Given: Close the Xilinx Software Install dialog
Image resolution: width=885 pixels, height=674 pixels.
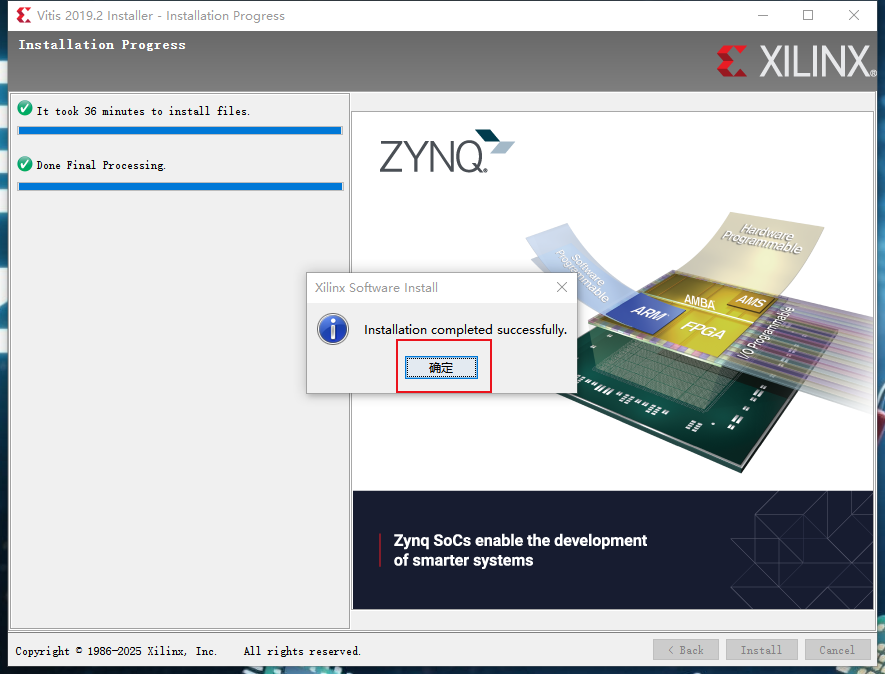Looking at the screenshot, I should pos(562,287).
